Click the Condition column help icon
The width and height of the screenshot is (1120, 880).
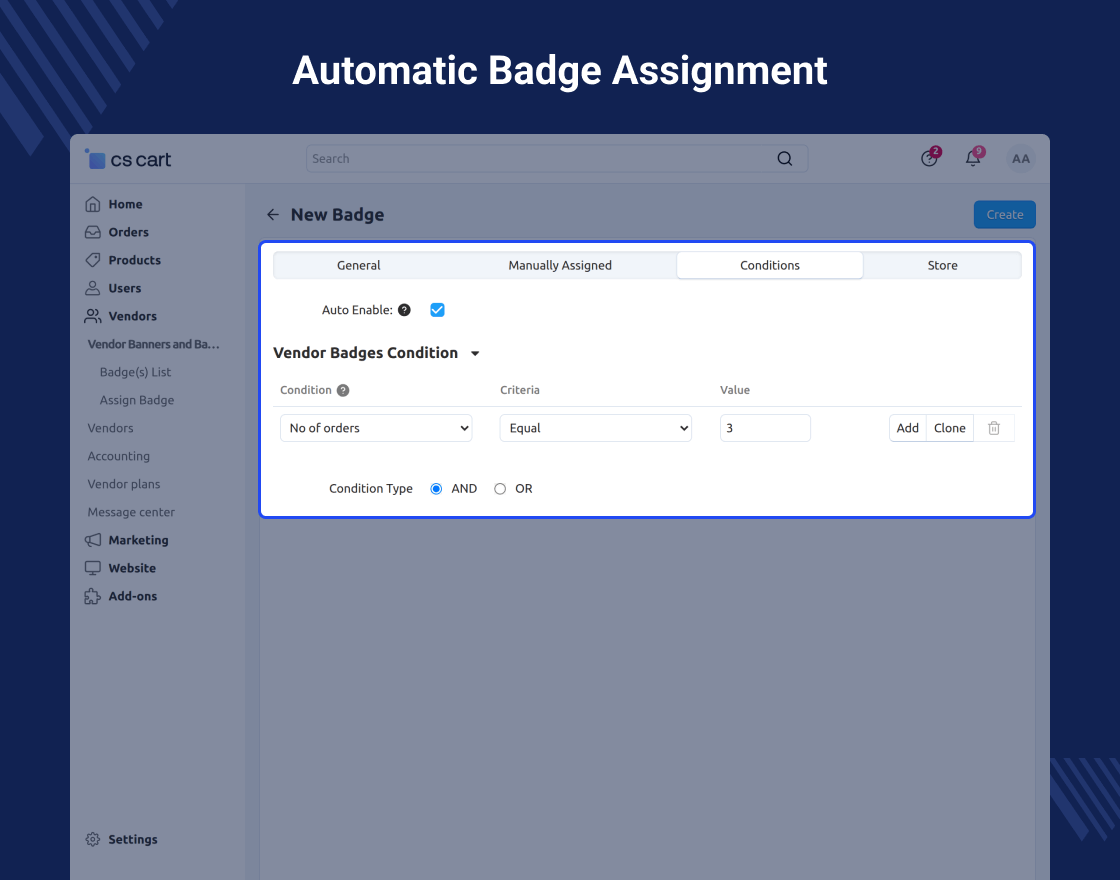[343, 390]
